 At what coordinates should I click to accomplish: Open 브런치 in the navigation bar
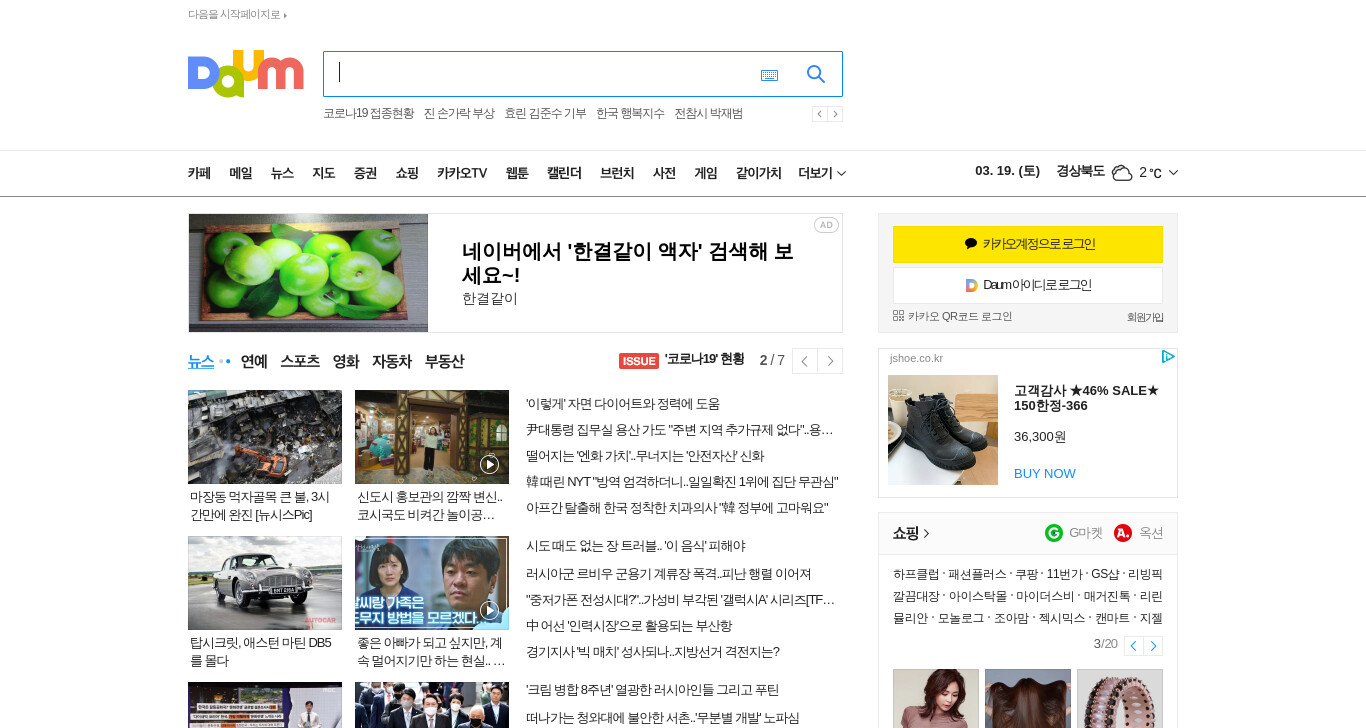(617, 173)
